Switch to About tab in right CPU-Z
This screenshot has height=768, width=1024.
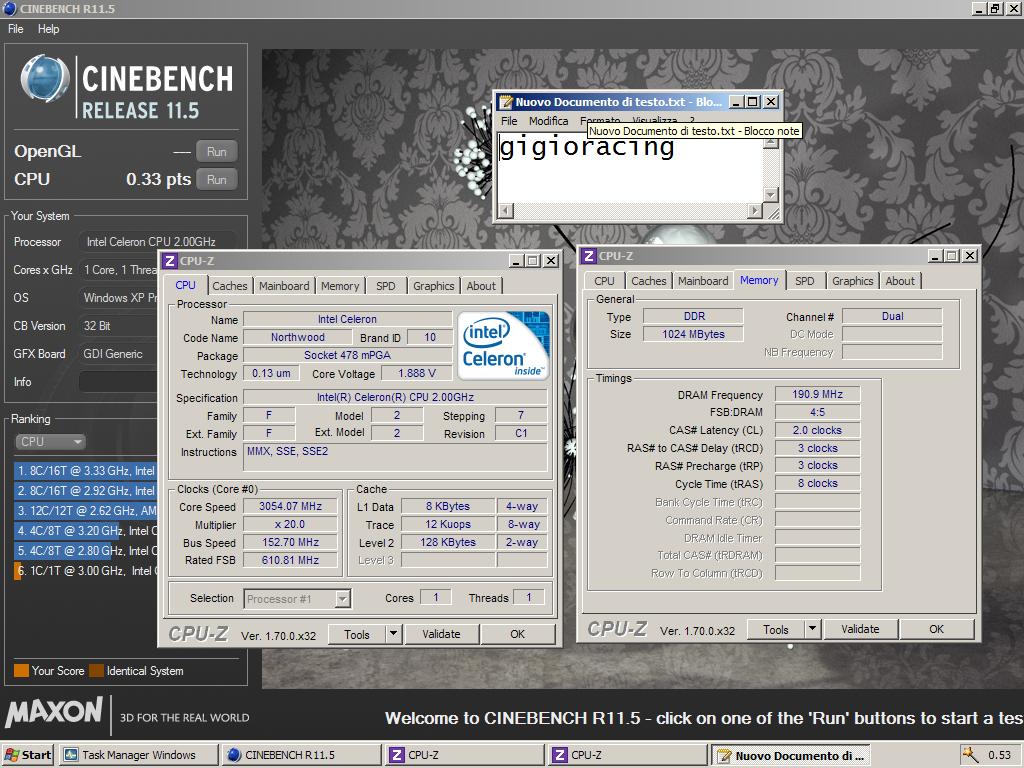click(x=900, y=281)
